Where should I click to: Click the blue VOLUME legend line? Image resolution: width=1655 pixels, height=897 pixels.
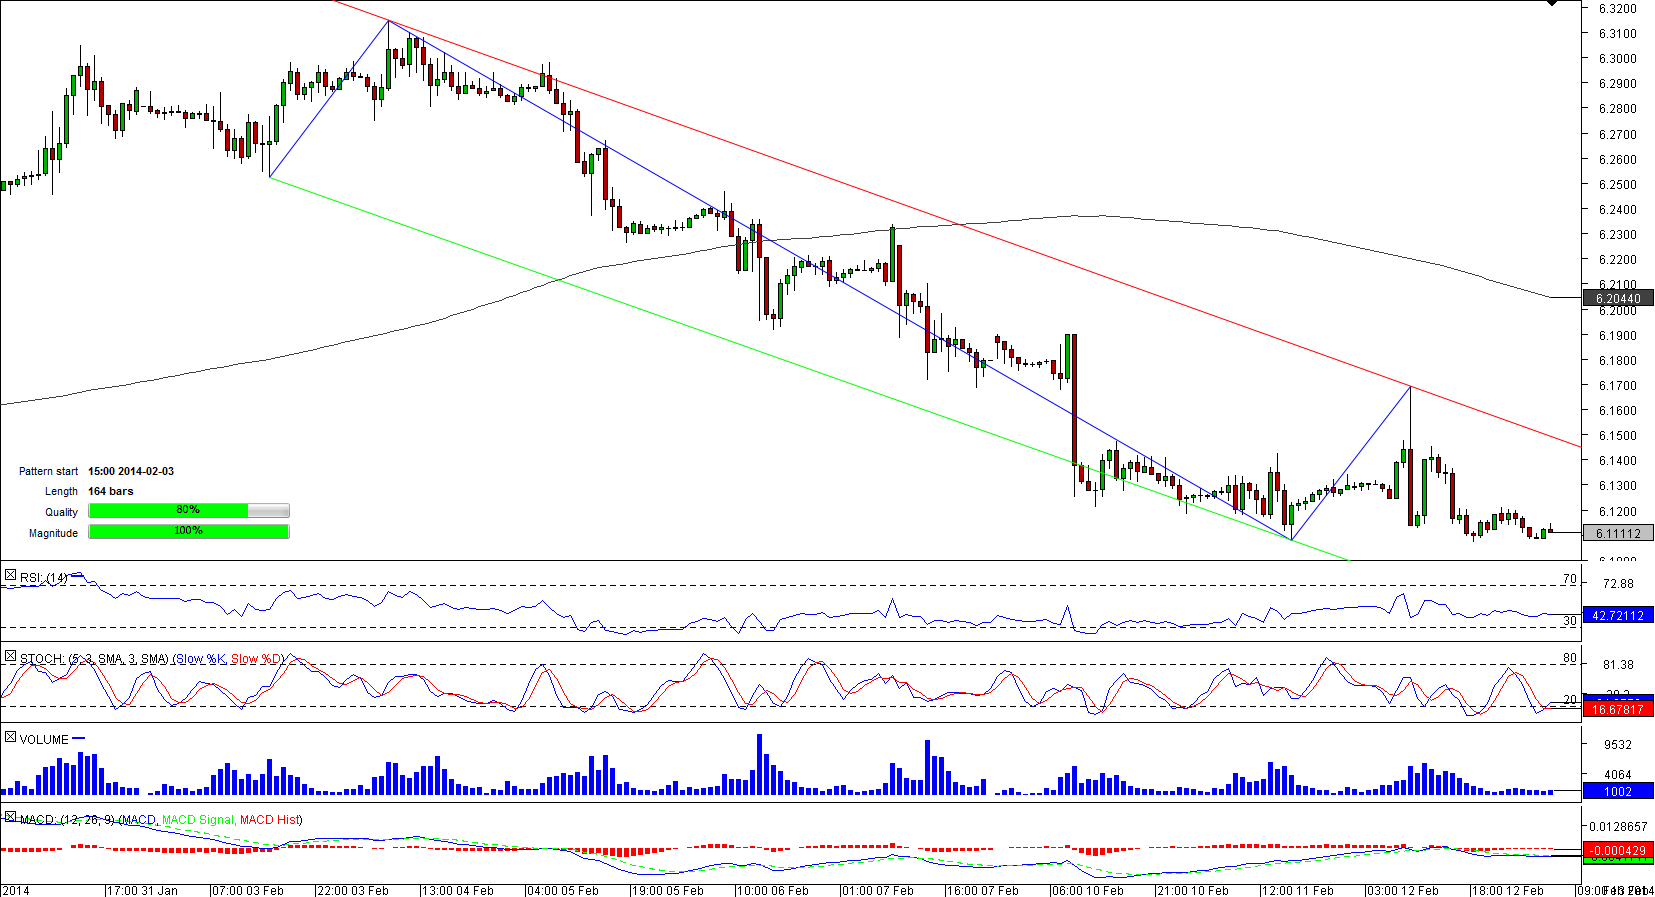click(79, 739)
